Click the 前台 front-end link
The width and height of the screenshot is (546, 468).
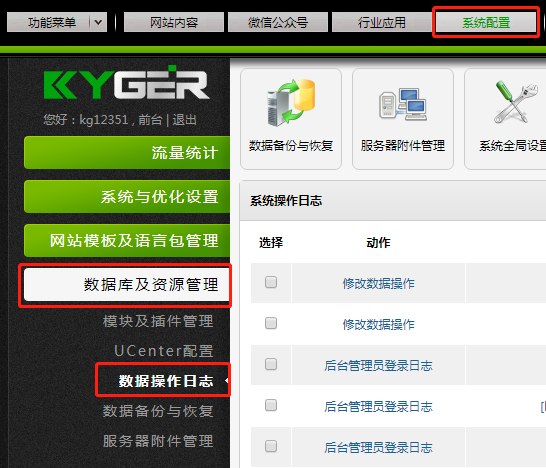(x=150, y=120)
